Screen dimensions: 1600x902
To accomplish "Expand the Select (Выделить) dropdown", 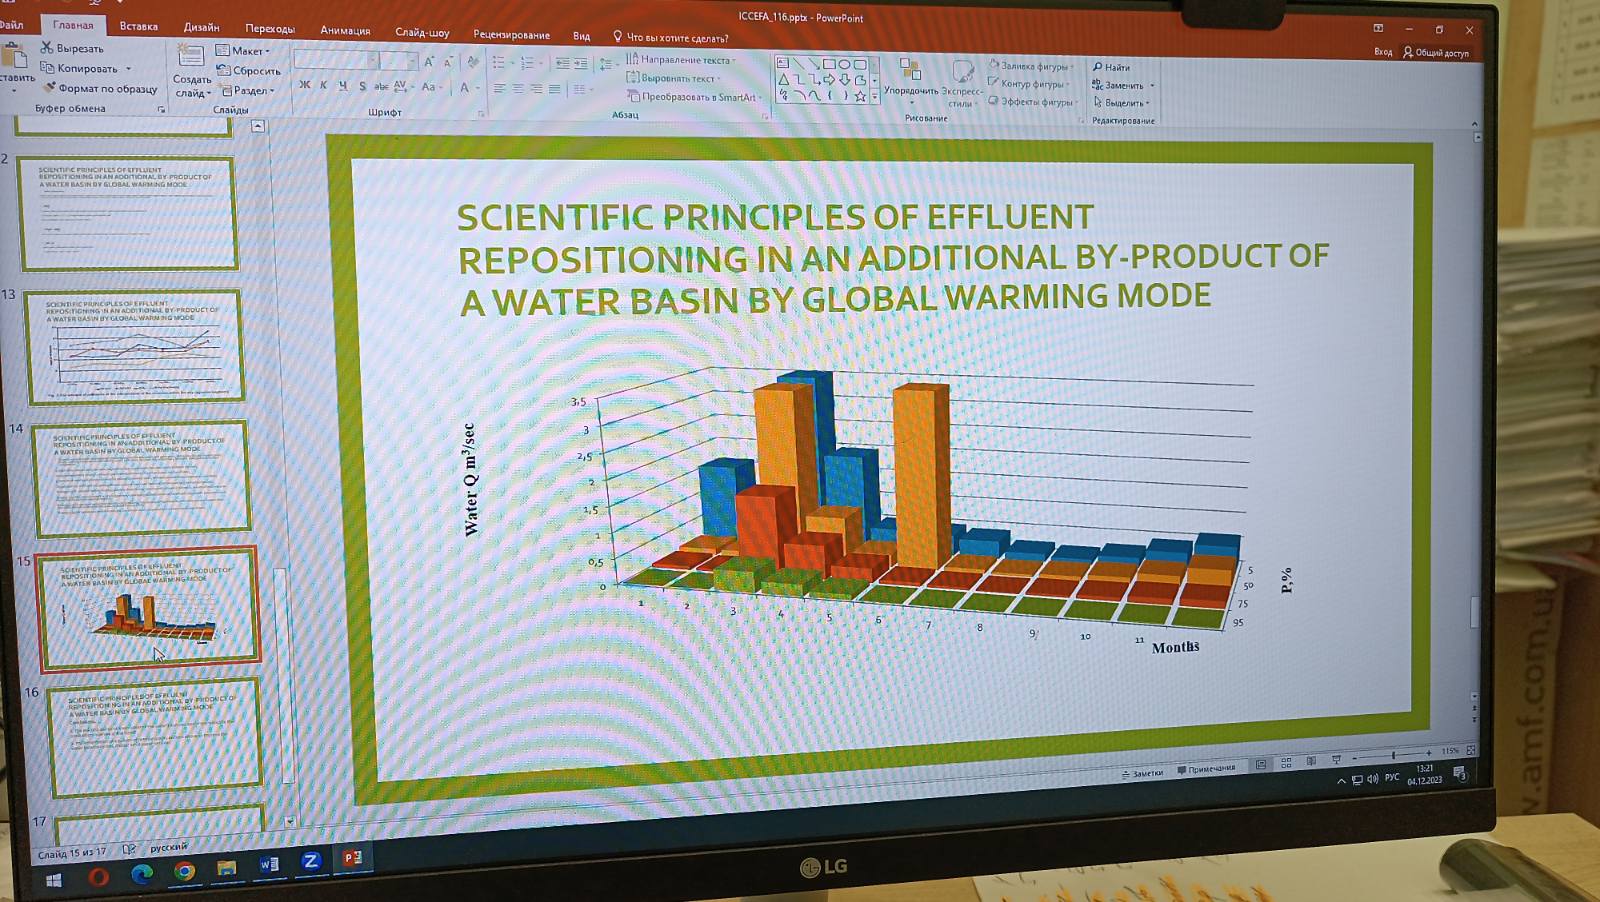I will tap(1122, 103).
